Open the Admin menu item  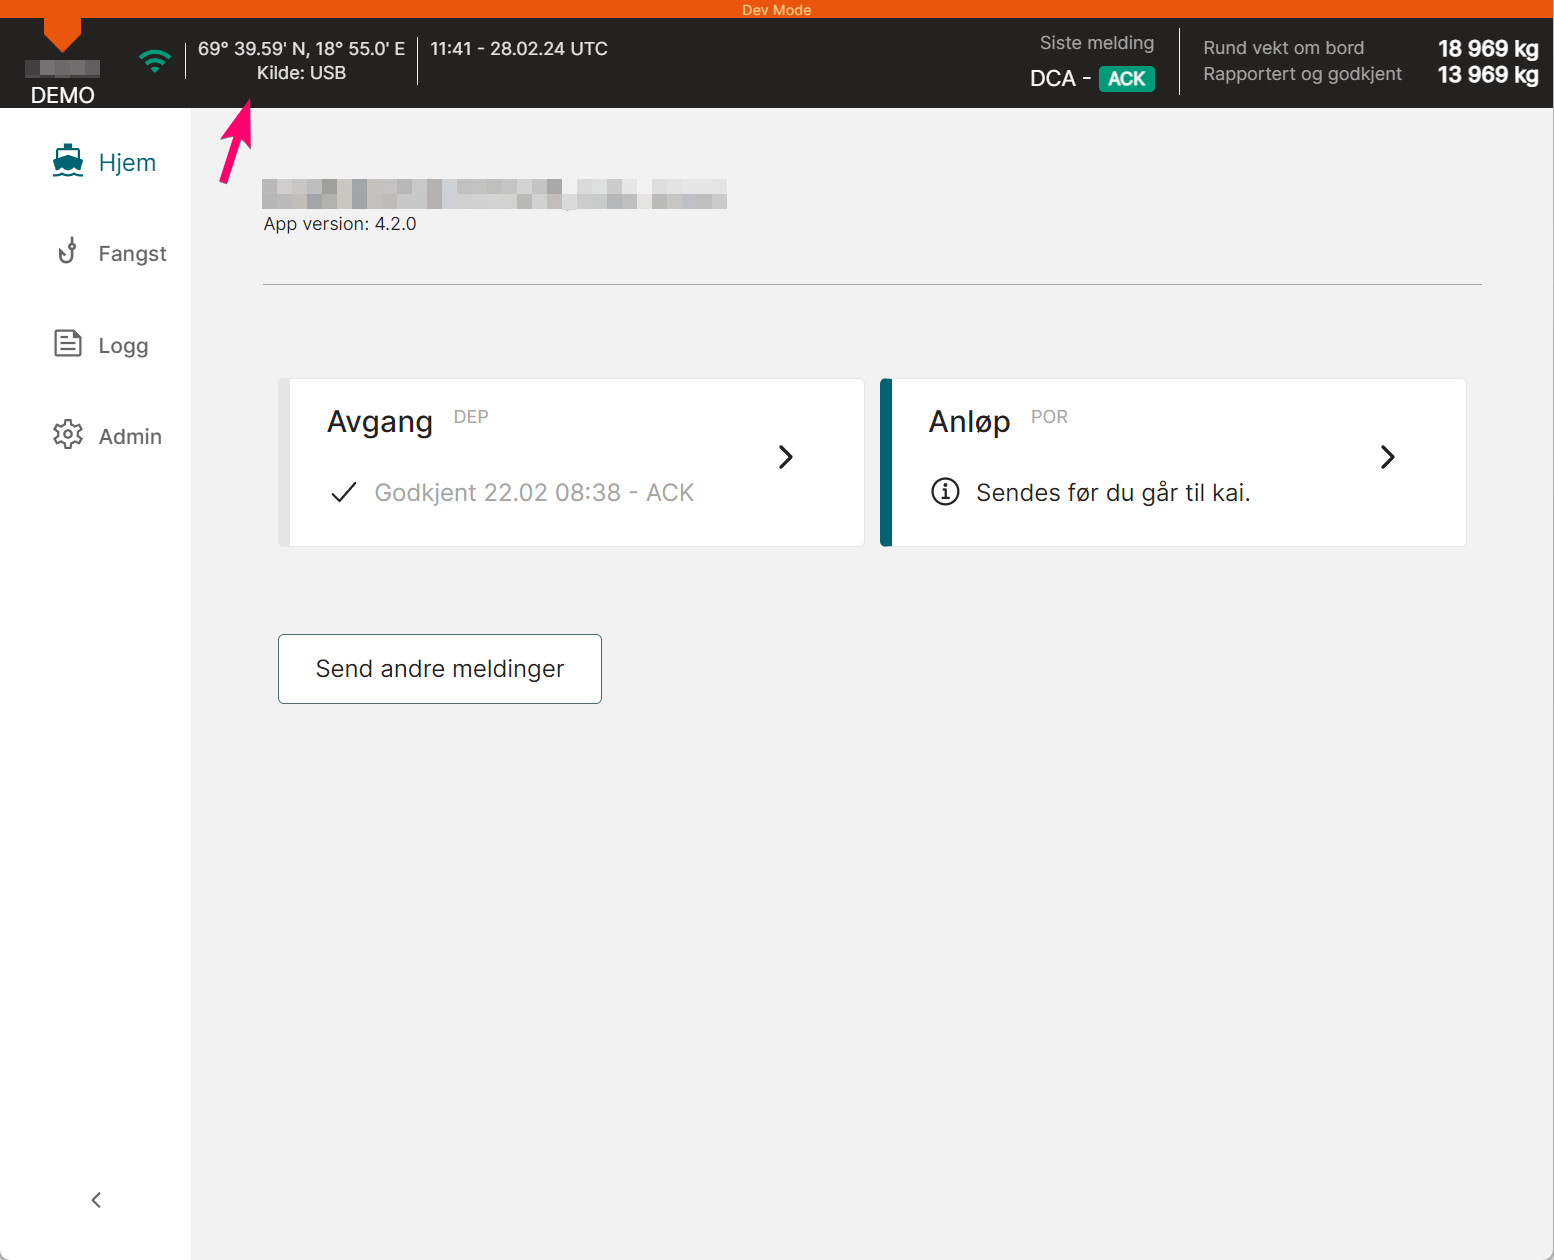tap(108, 436)
